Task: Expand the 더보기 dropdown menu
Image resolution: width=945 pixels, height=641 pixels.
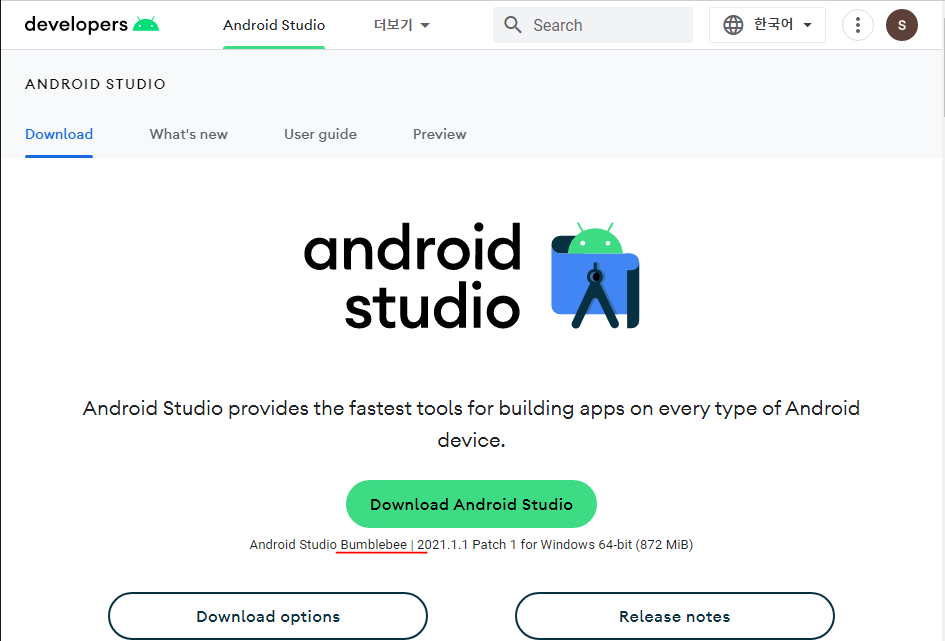Action: [401, 25]
